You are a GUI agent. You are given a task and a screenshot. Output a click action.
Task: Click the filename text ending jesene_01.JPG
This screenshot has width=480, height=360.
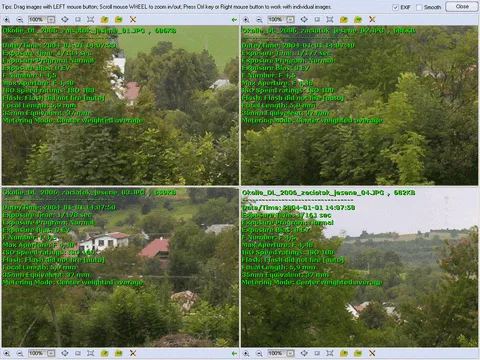(74, 31)
